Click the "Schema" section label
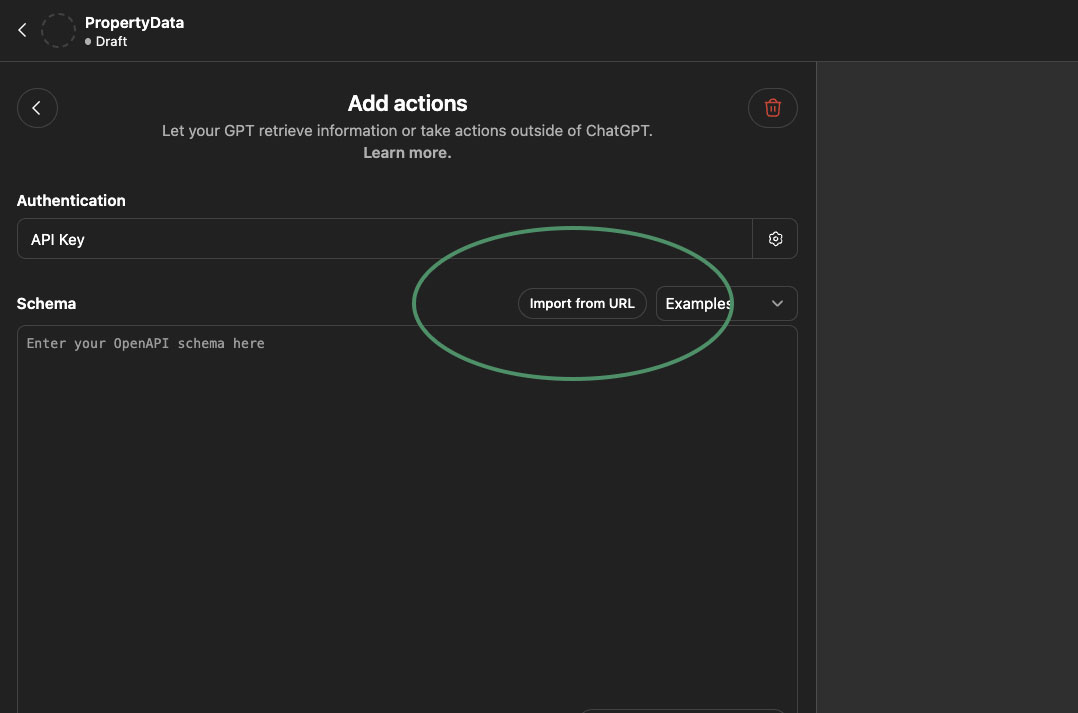 pyautogui.click(x=44, y=303)
